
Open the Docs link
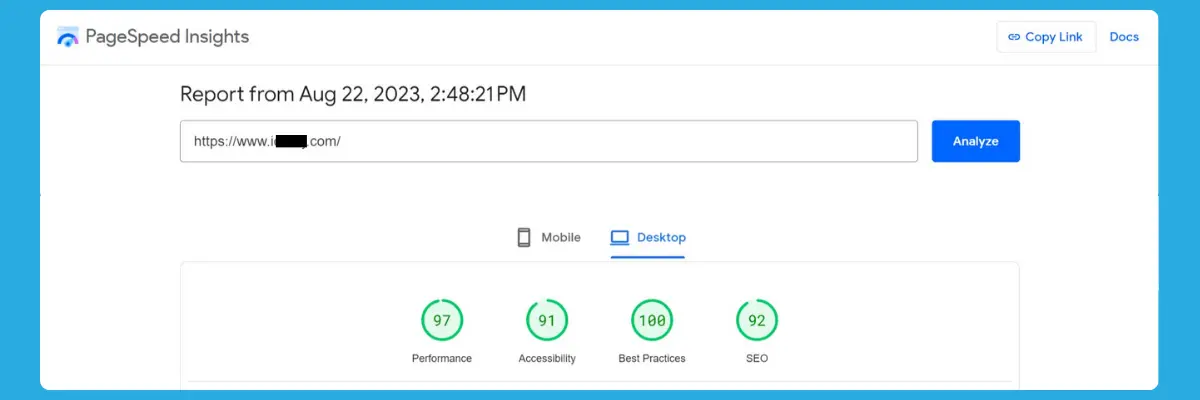point(1124,37)
